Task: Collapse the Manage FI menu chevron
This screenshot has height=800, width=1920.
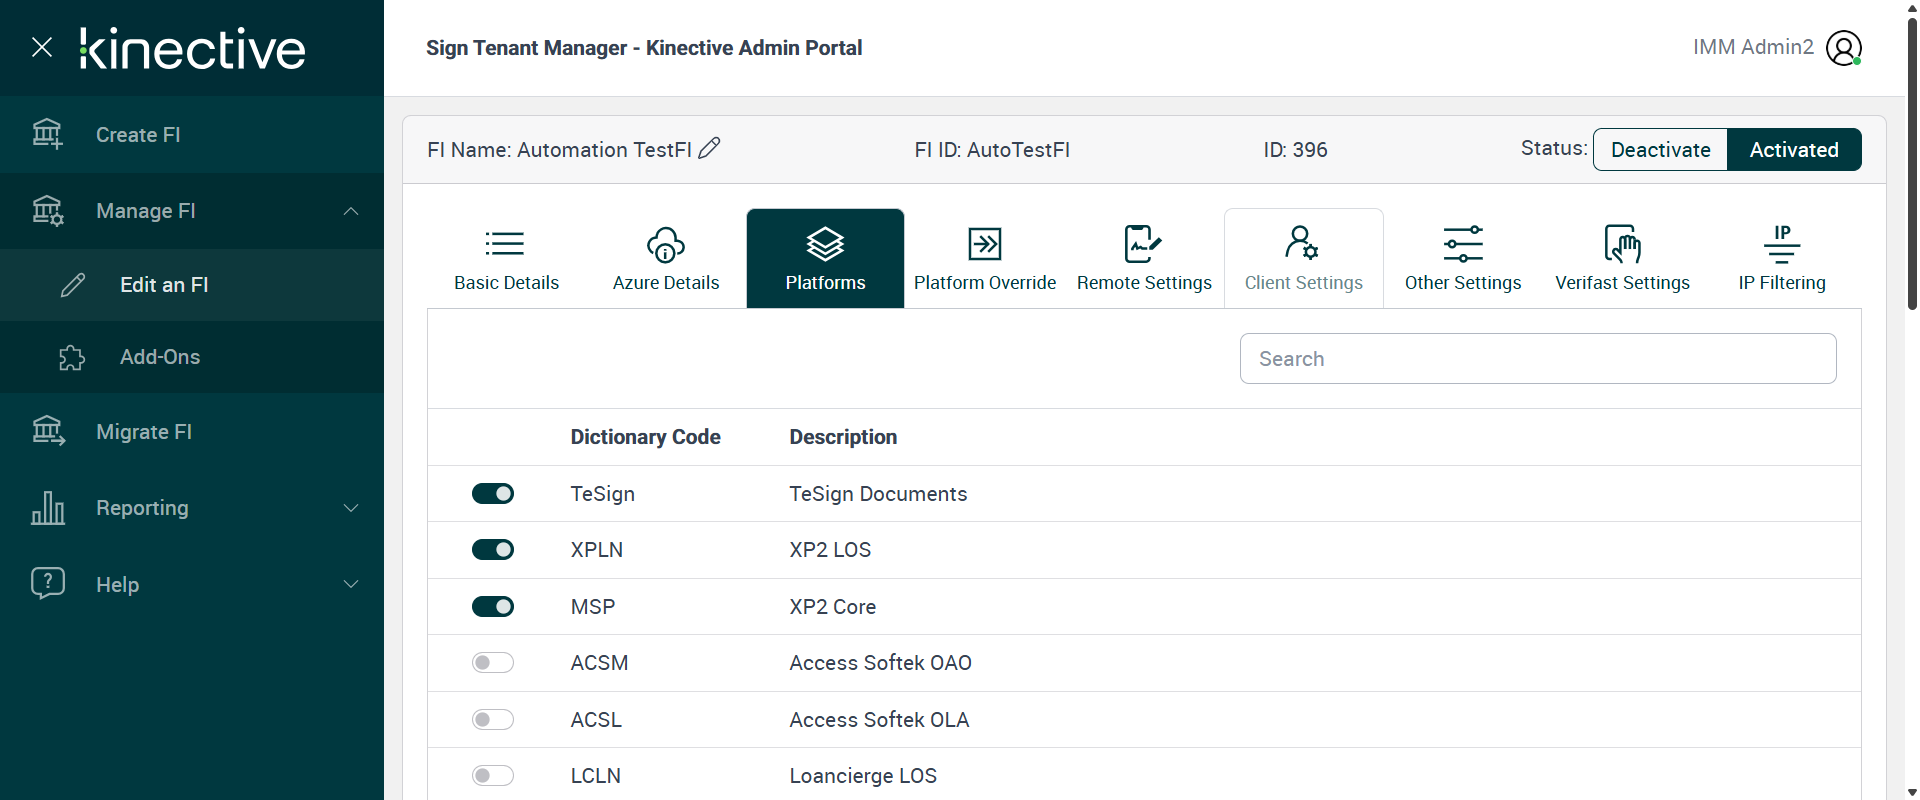Action: click(351, 211)
